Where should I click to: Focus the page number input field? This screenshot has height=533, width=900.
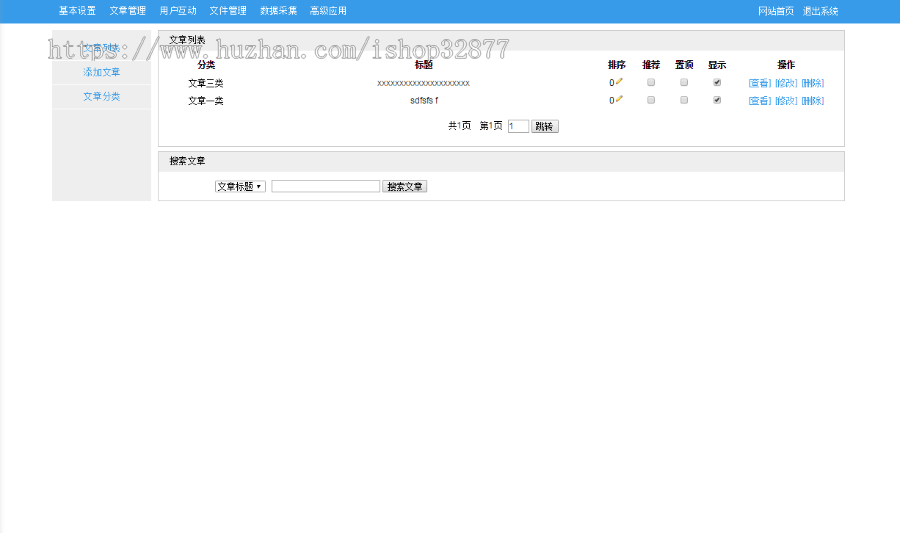click(x=518, y=126)
